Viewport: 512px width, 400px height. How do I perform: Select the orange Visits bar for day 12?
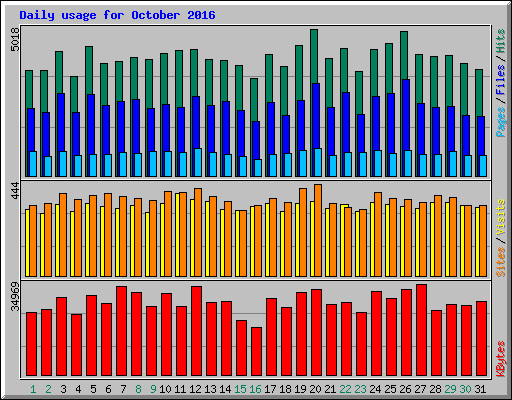coord(198,232)
